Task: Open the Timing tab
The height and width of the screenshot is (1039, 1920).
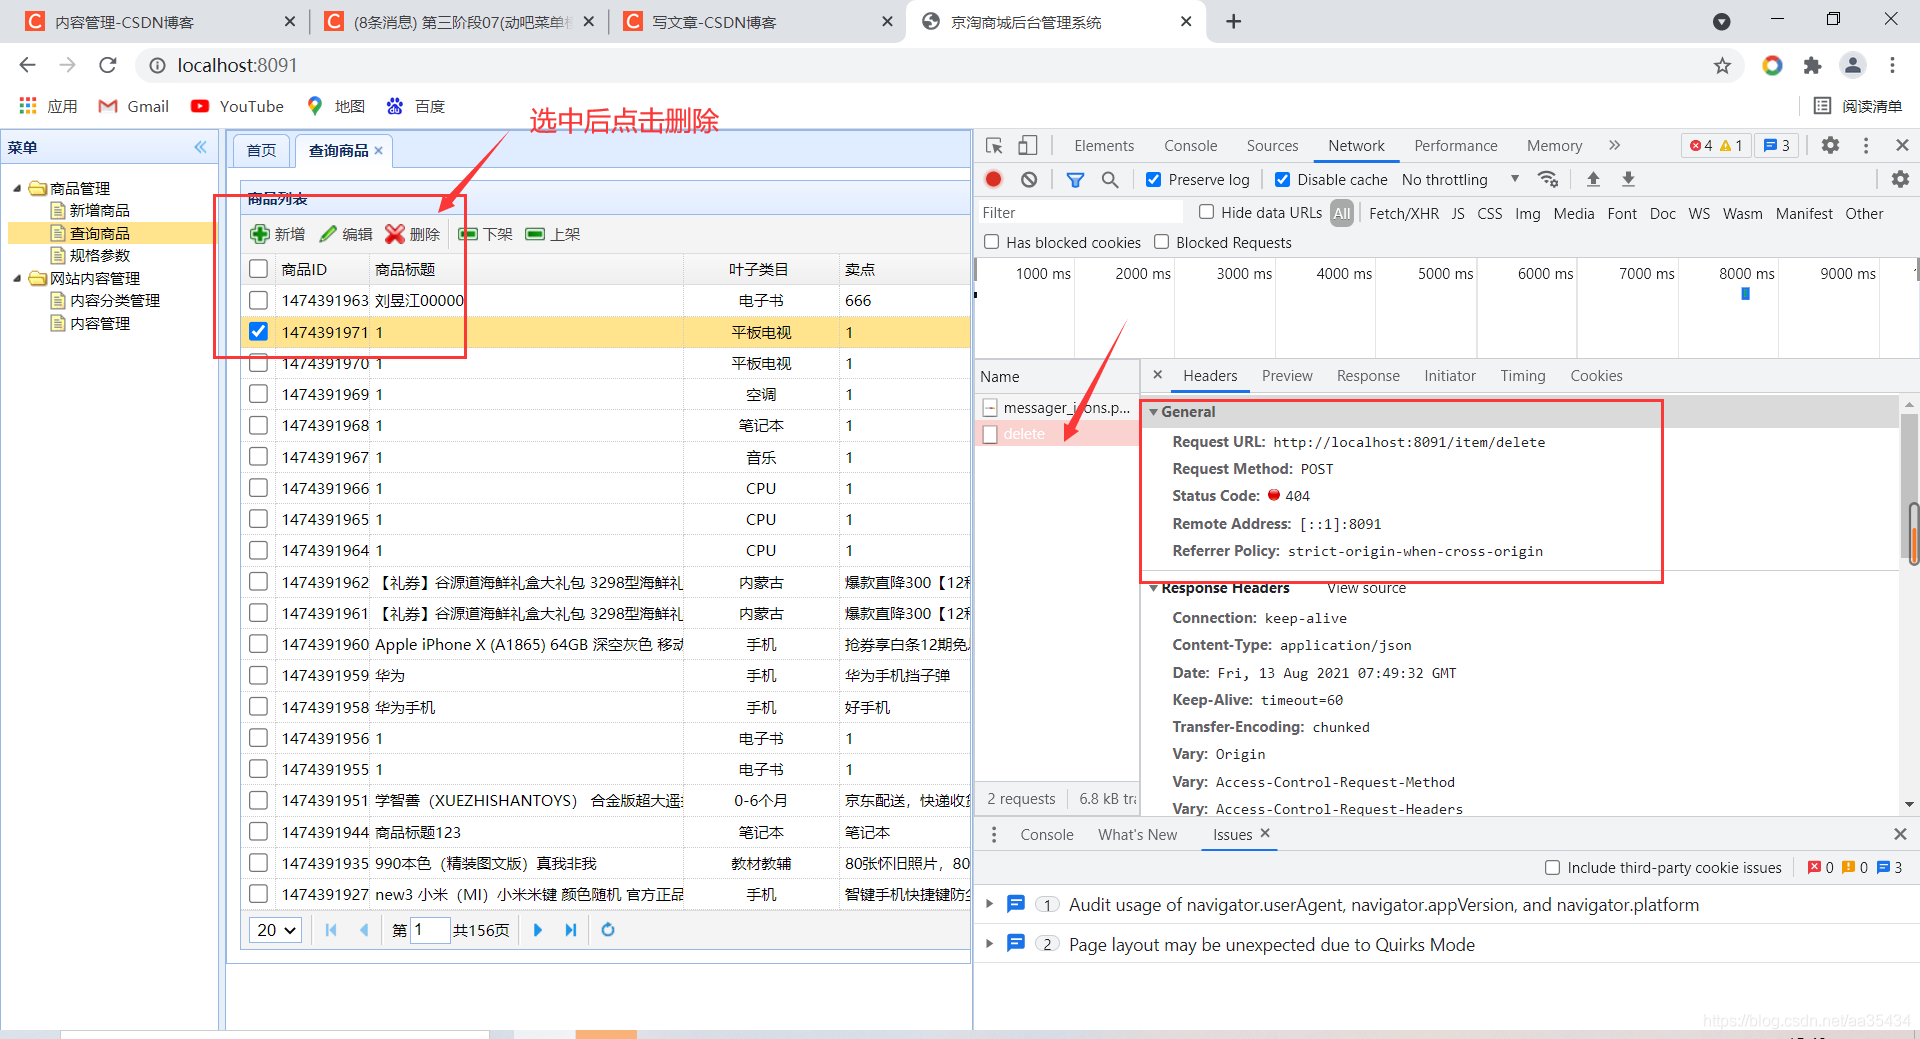Action: pyautogui.click(x=1522, y=376)
